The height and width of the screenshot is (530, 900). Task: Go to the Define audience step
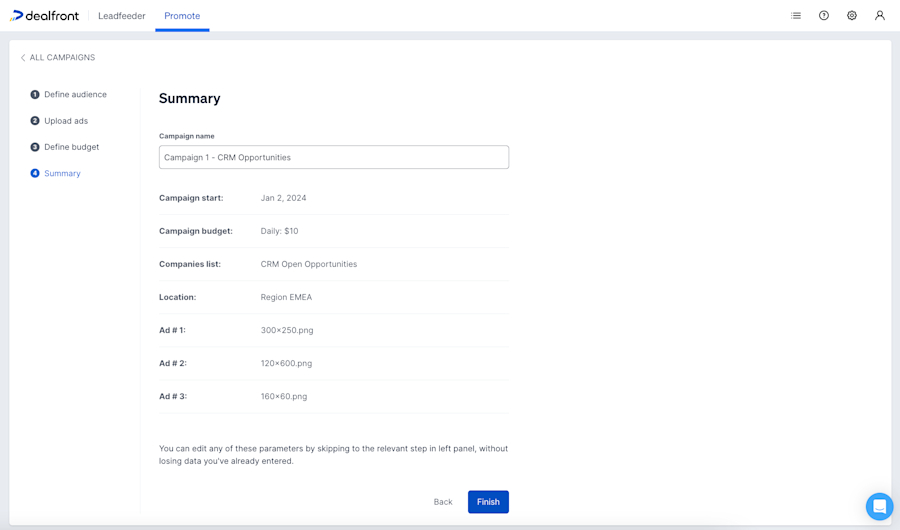[68, 94]
